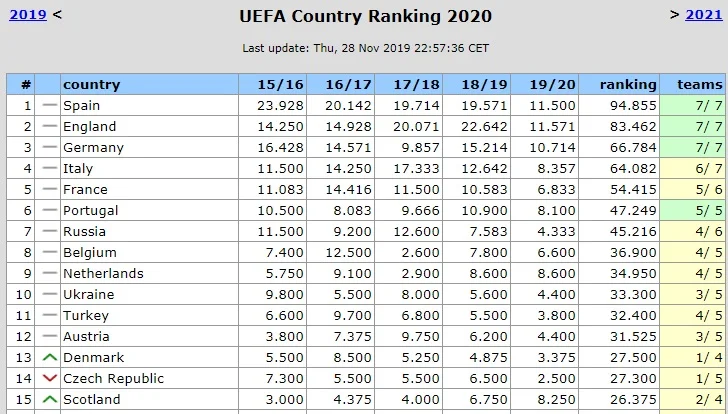
Task: Click the country column header
Action: point(91,85)
